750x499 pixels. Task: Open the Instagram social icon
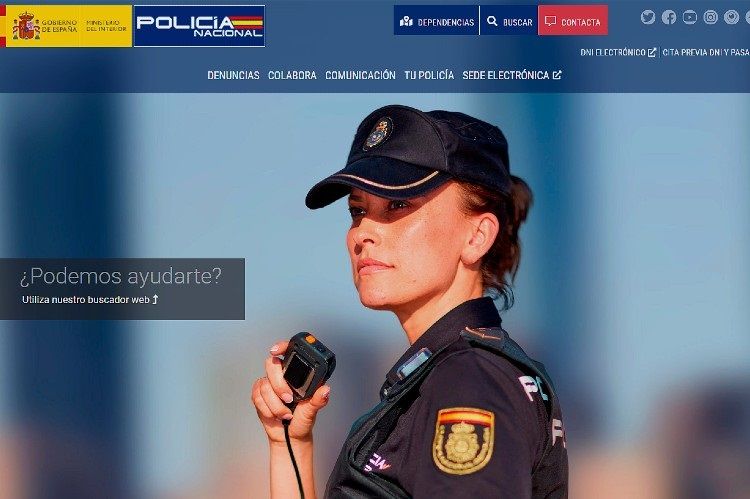(x=710, y=17)
